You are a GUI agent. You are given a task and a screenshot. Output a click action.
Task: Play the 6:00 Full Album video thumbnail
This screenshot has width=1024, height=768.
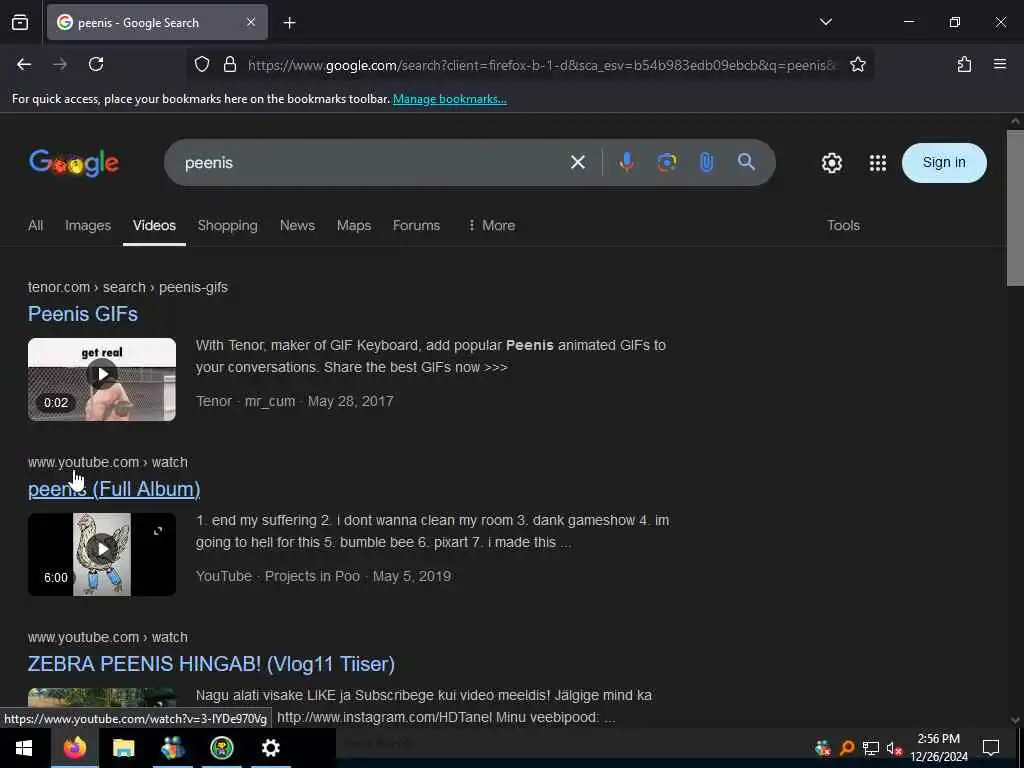click(x=102, y=554)
